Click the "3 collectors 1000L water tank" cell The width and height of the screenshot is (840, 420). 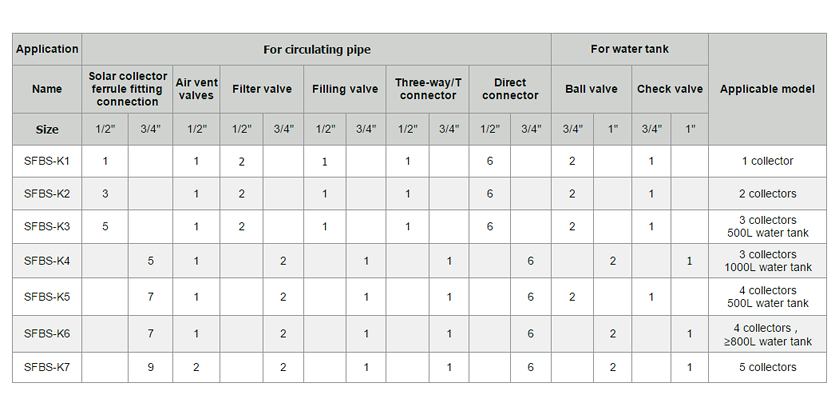click(x=767, y=261)
